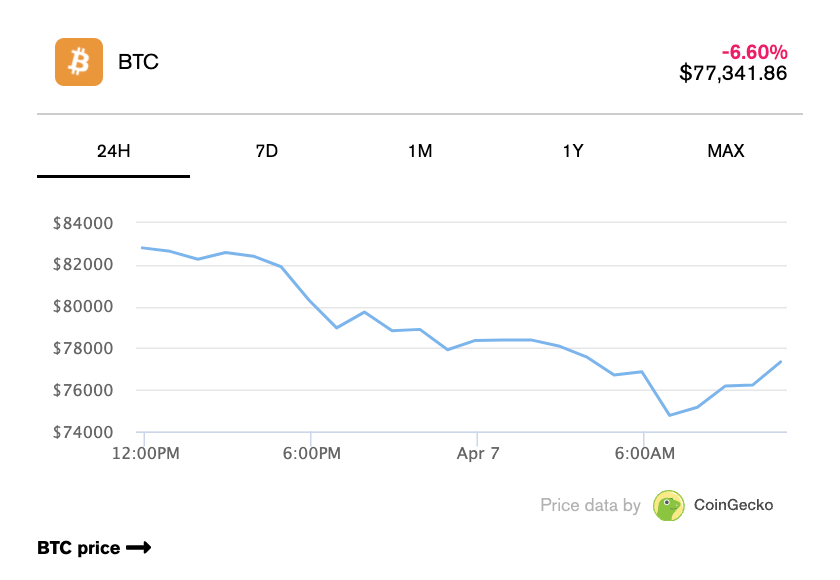840x580 pixels.
Task: Switch to the 7D timeframe
Action: [x=266, y=151]
